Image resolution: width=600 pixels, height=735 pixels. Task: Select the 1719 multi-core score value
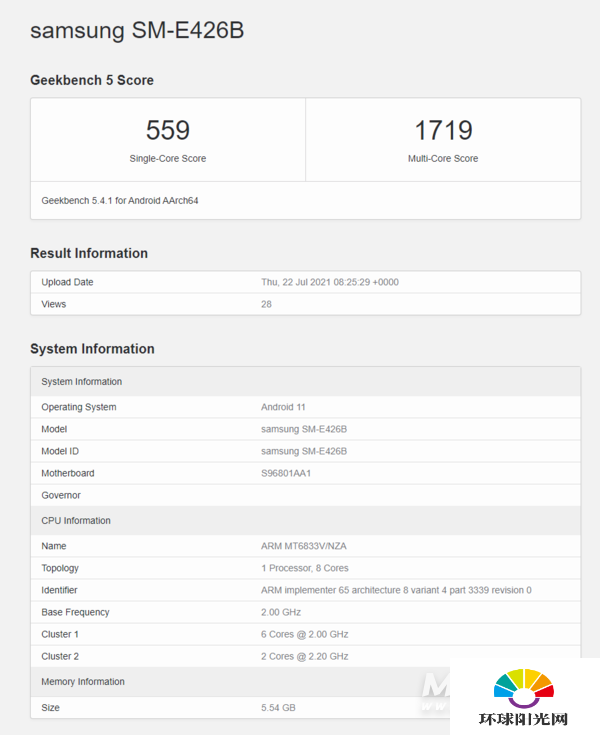(x=443, y=130)
